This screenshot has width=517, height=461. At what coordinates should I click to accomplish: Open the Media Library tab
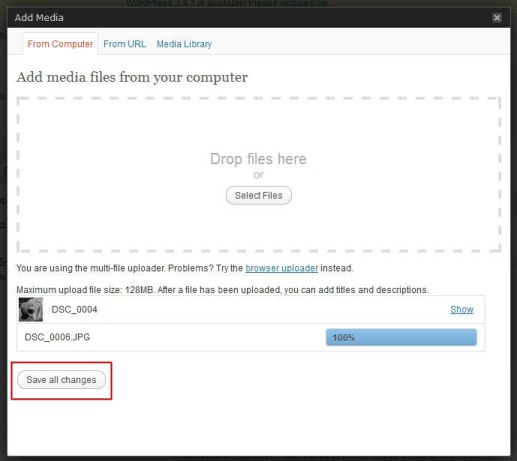click(184, 44)
